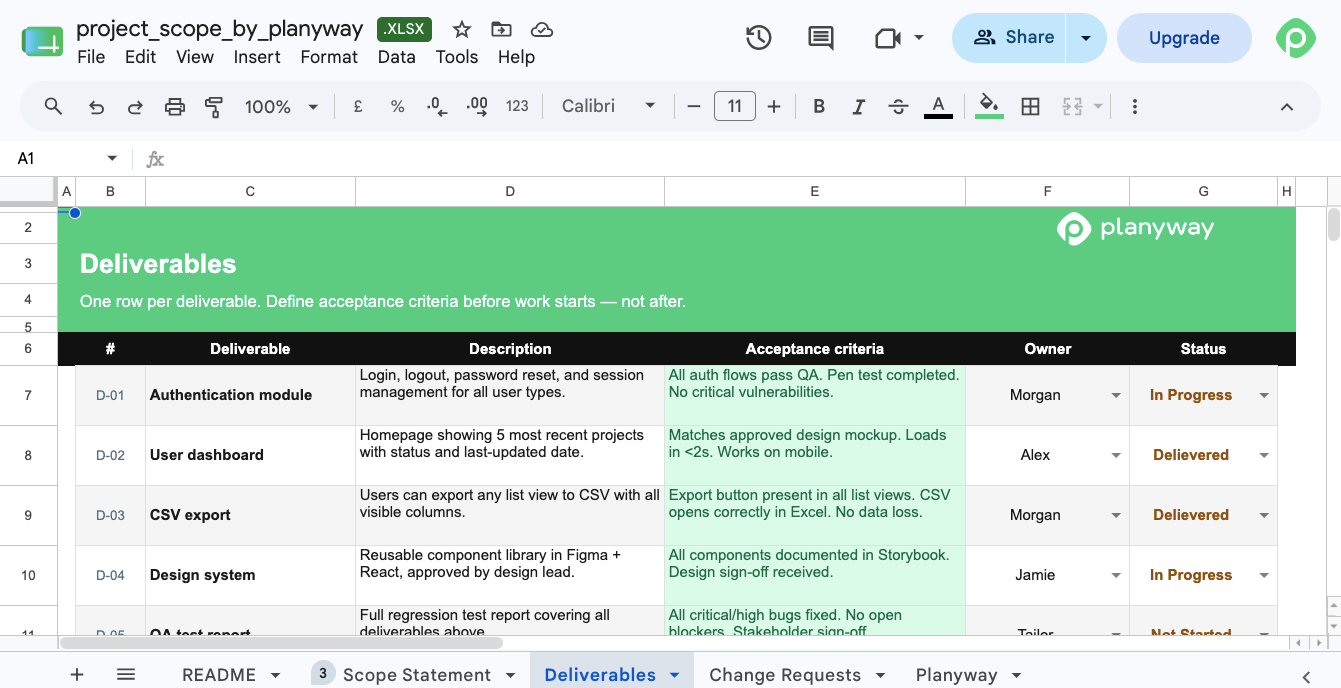
Task: Open the Edit menu
Action: [x=140, y=57]
